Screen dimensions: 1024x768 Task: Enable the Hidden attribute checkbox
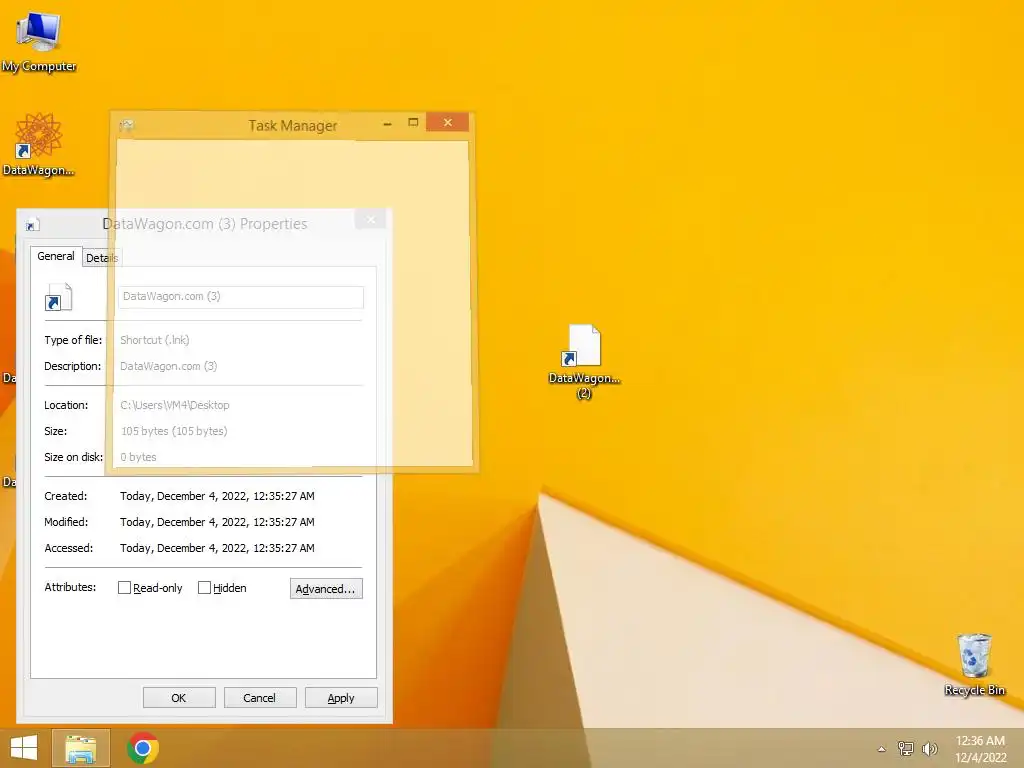click(204, 588)
